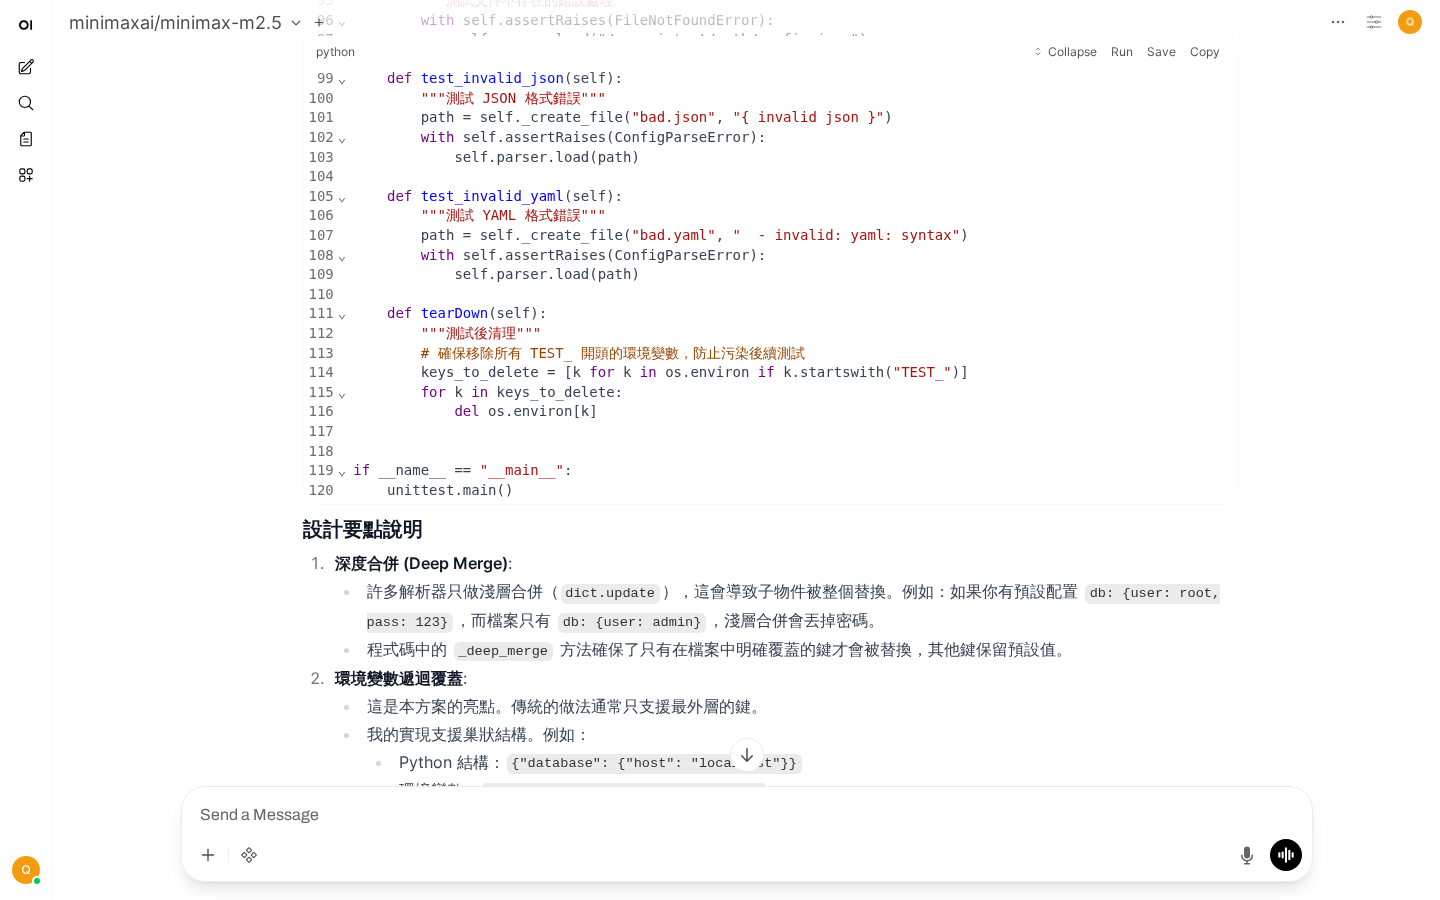The height and width of the screenshot is (900, 1440).
Task: Fold the if __name__ block at line 119
Action: (x=342, y=472)
